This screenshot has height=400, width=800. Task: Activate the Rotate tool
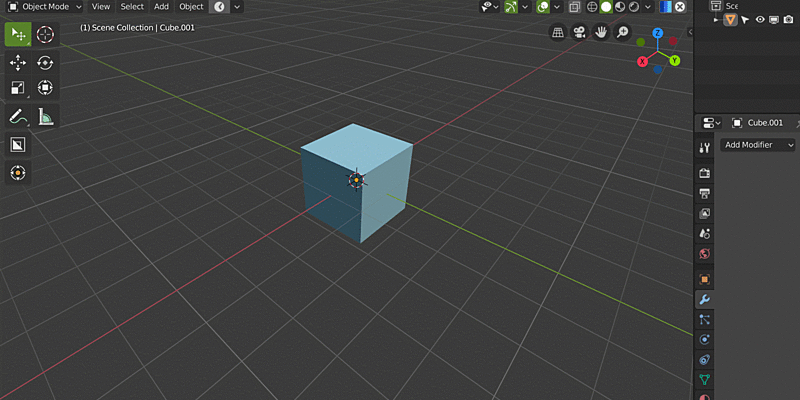click(x=45, y=62)
